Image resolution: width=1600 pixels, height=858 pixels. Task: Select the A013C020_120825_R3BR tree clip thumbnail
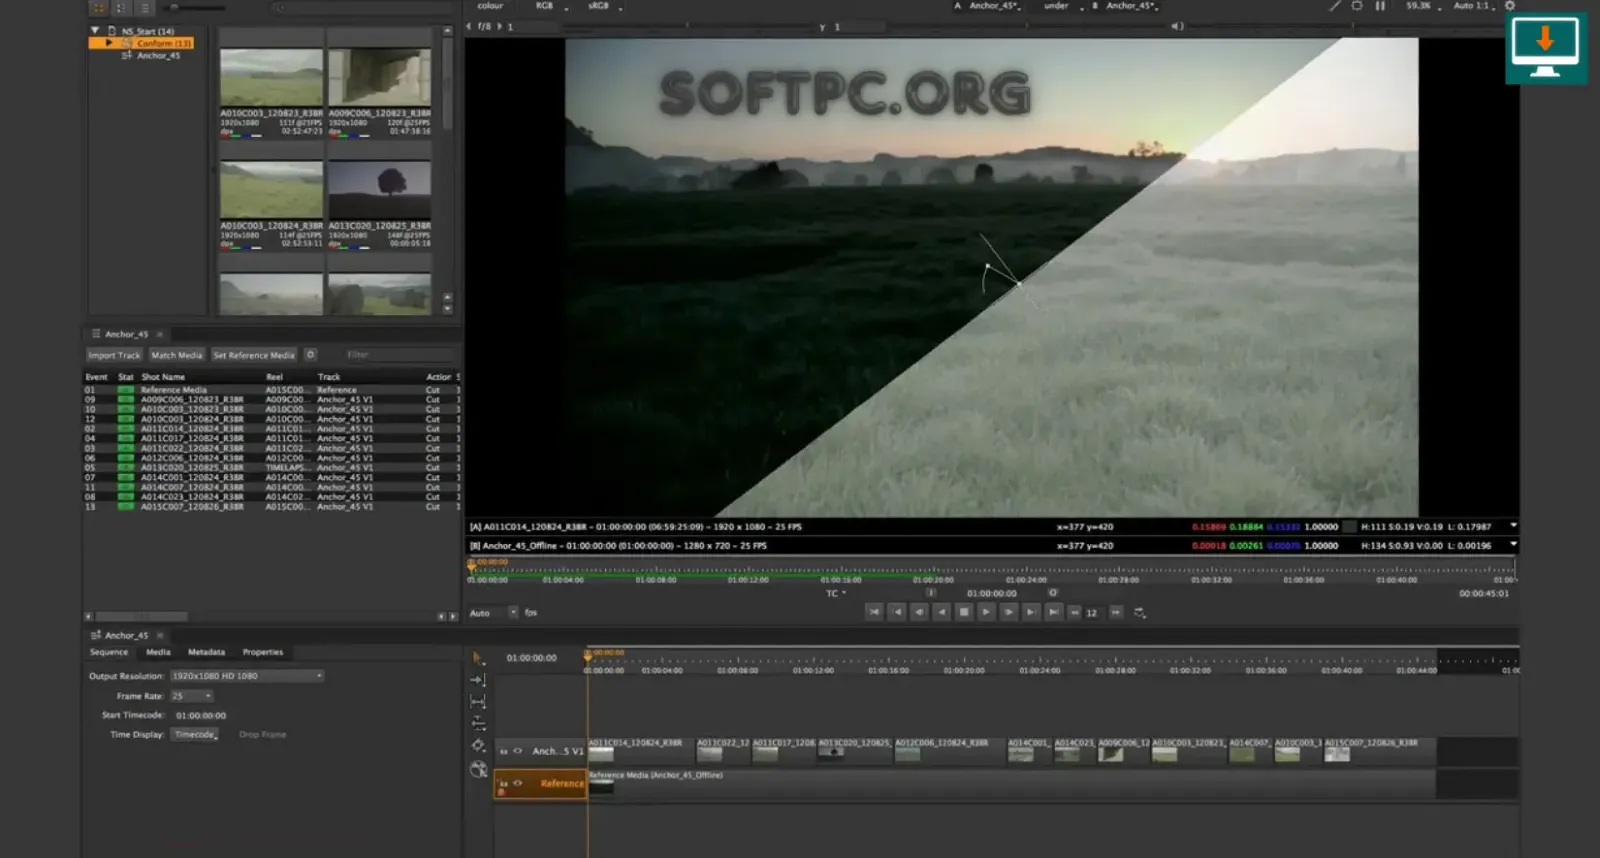tap(380, 190)
